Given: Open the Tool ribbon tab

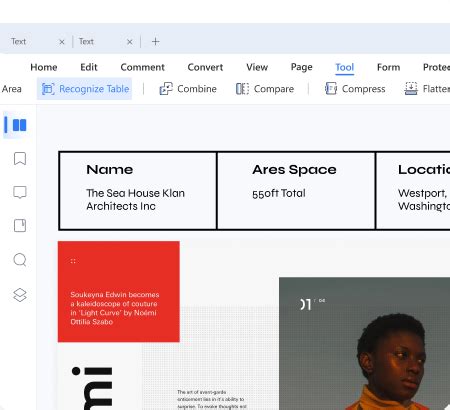Looking at the screenshot, I should (345, 68).
